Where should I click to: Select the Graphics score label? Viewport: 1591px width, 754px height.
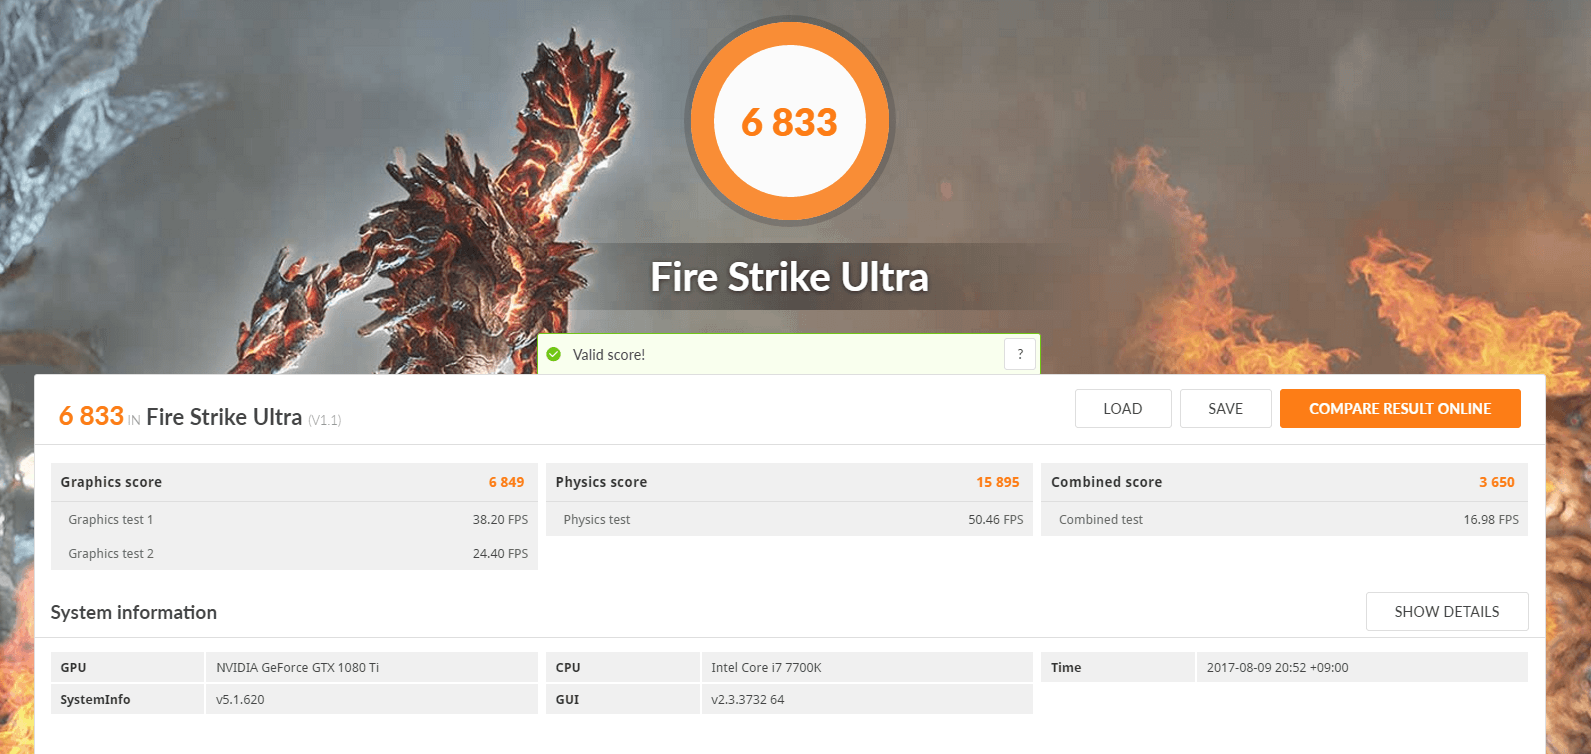tap(111, 482)
